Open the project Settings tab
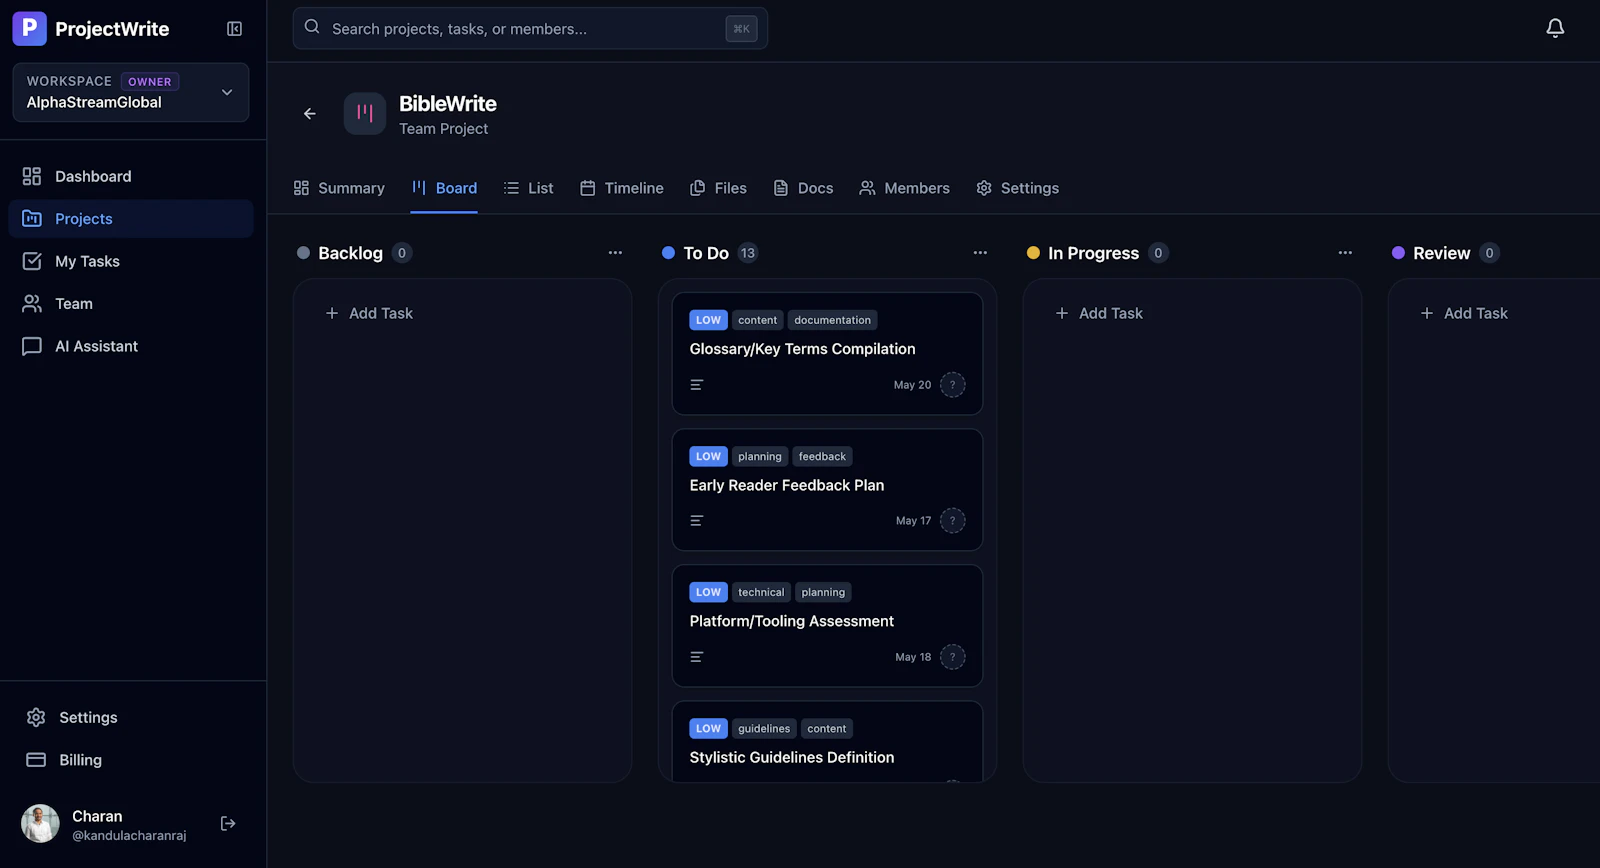1600x868 pixels. 1017,188
